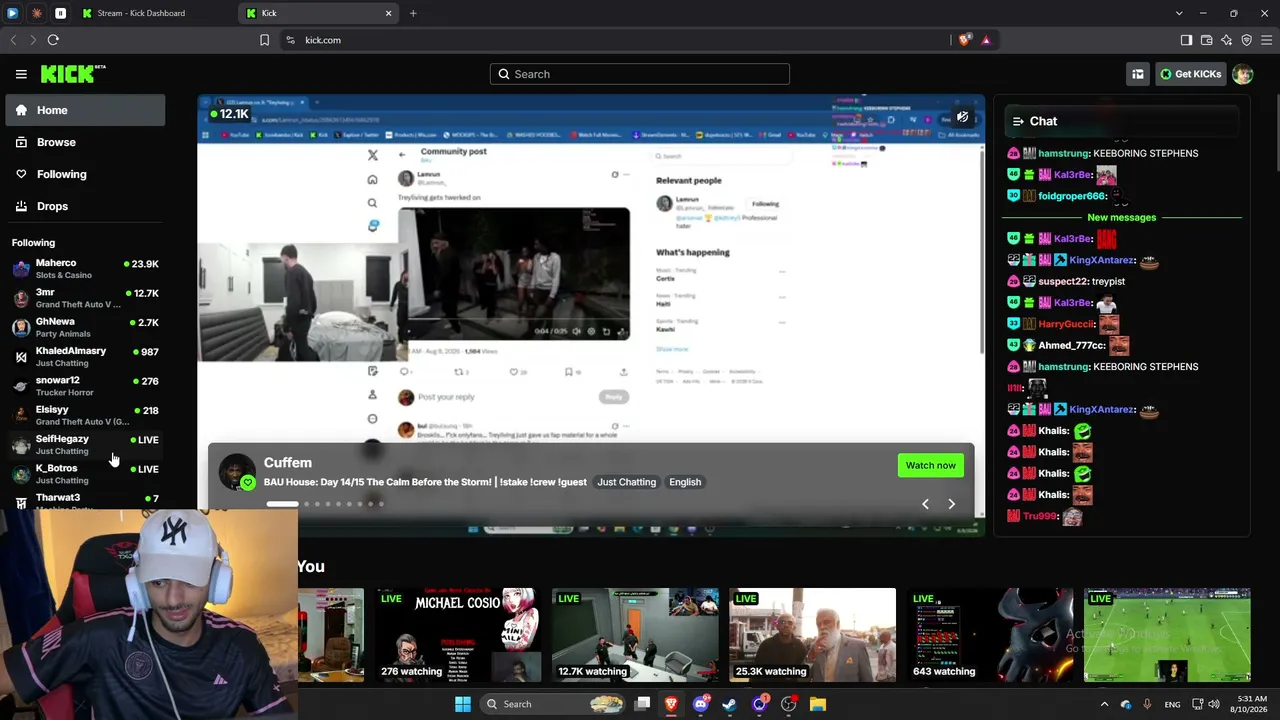1280x720 pixels.
Task: Open the Cuffem channel name
Action: (288, 462)
